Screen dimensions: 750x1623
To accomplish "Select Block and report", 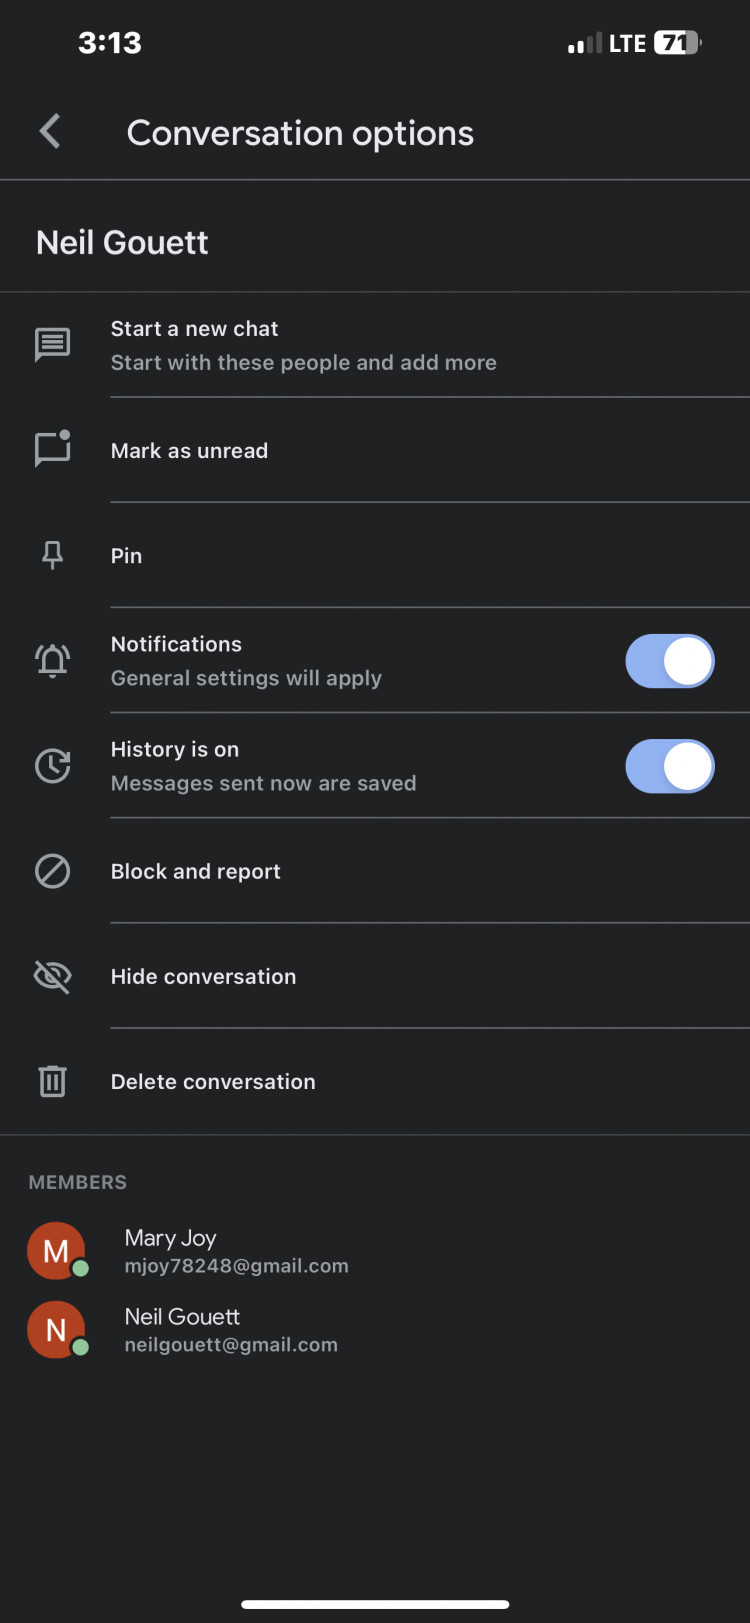I will [195, 872].
